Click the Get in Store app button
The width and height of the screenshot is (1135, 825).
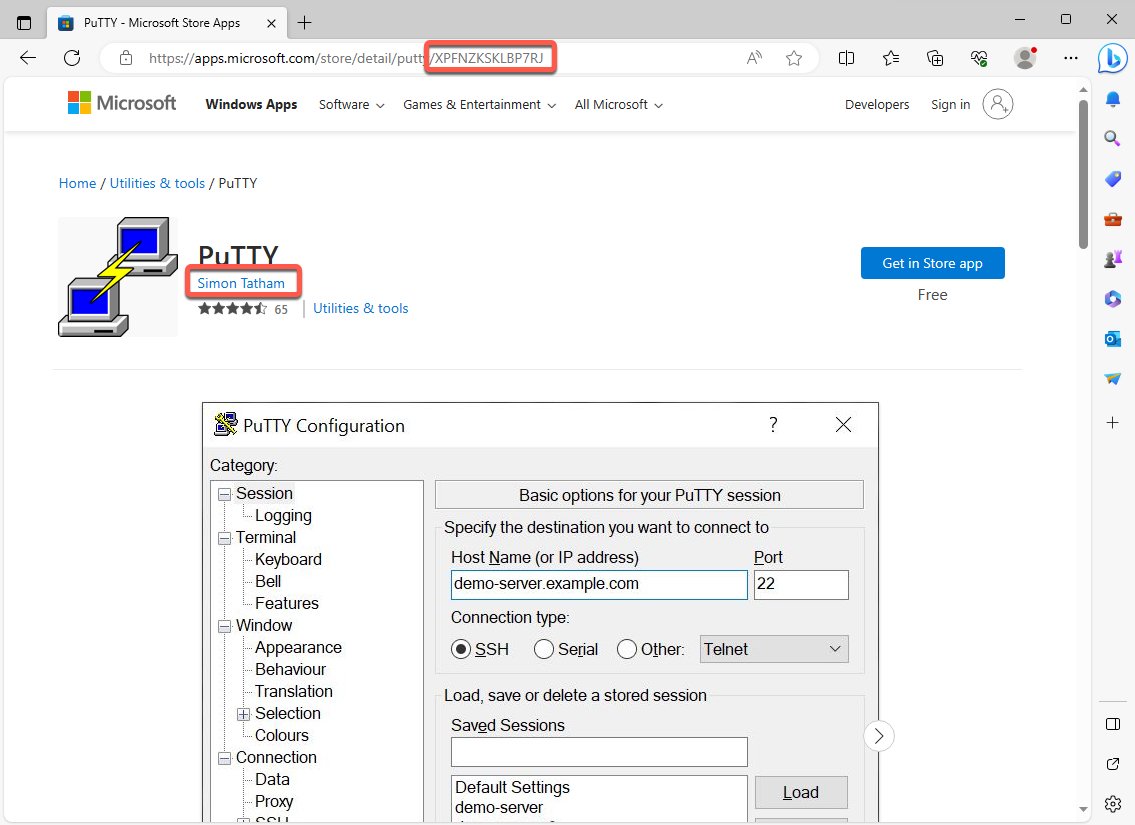(932, 263)
